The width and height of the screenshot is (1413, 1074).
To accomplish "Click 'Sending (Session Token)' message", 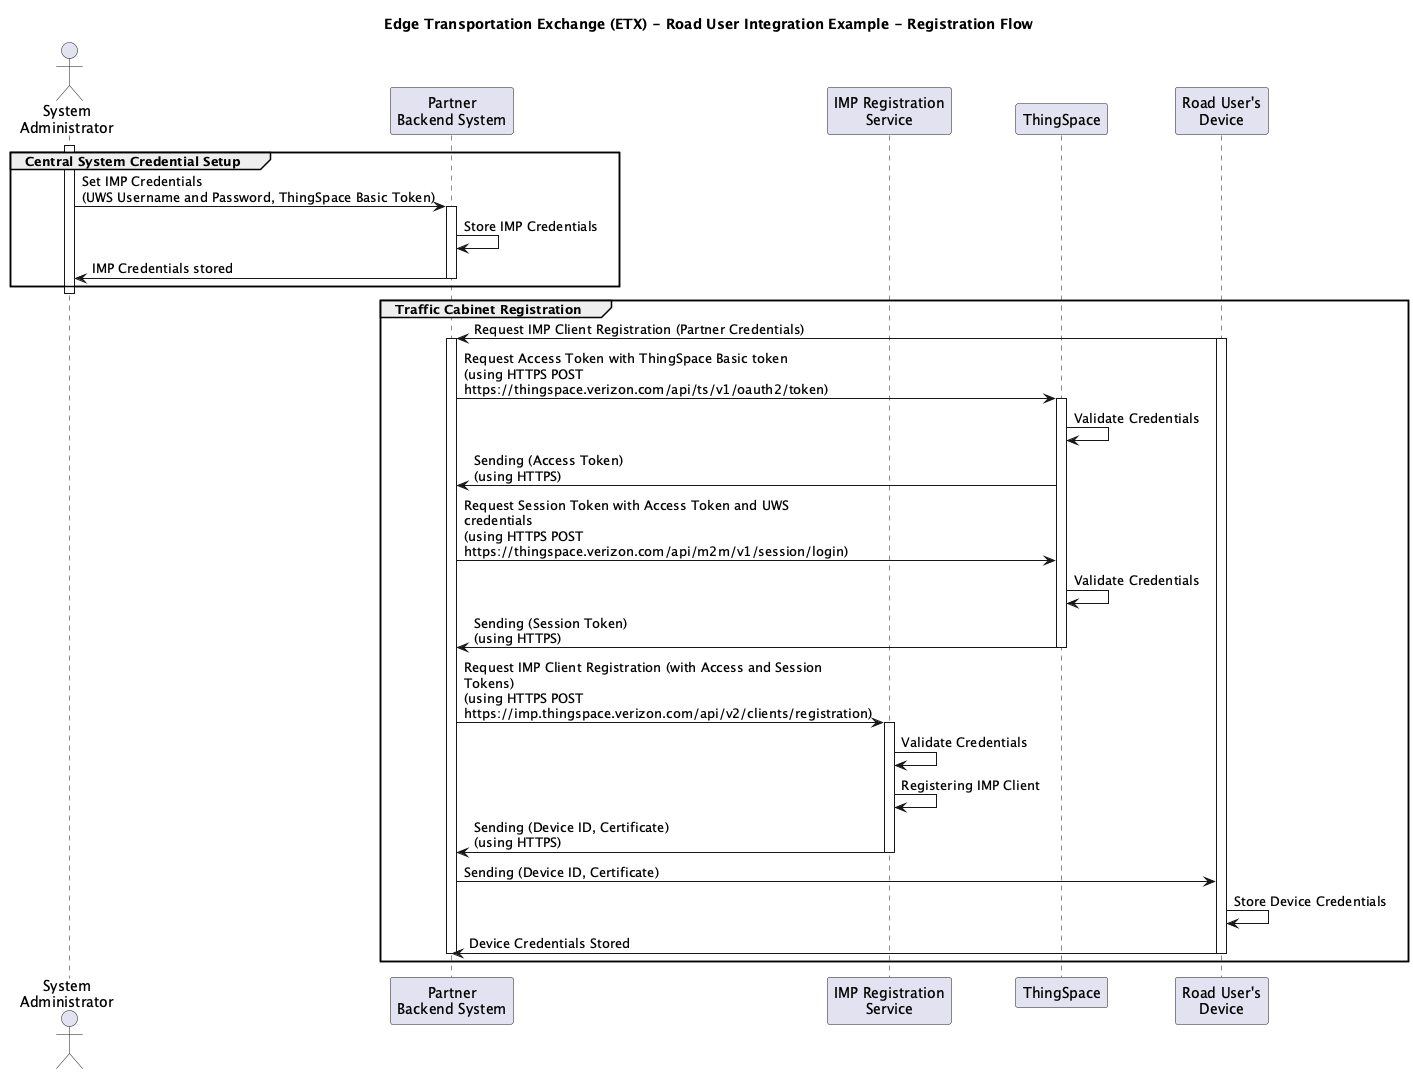I will (550, 623).
